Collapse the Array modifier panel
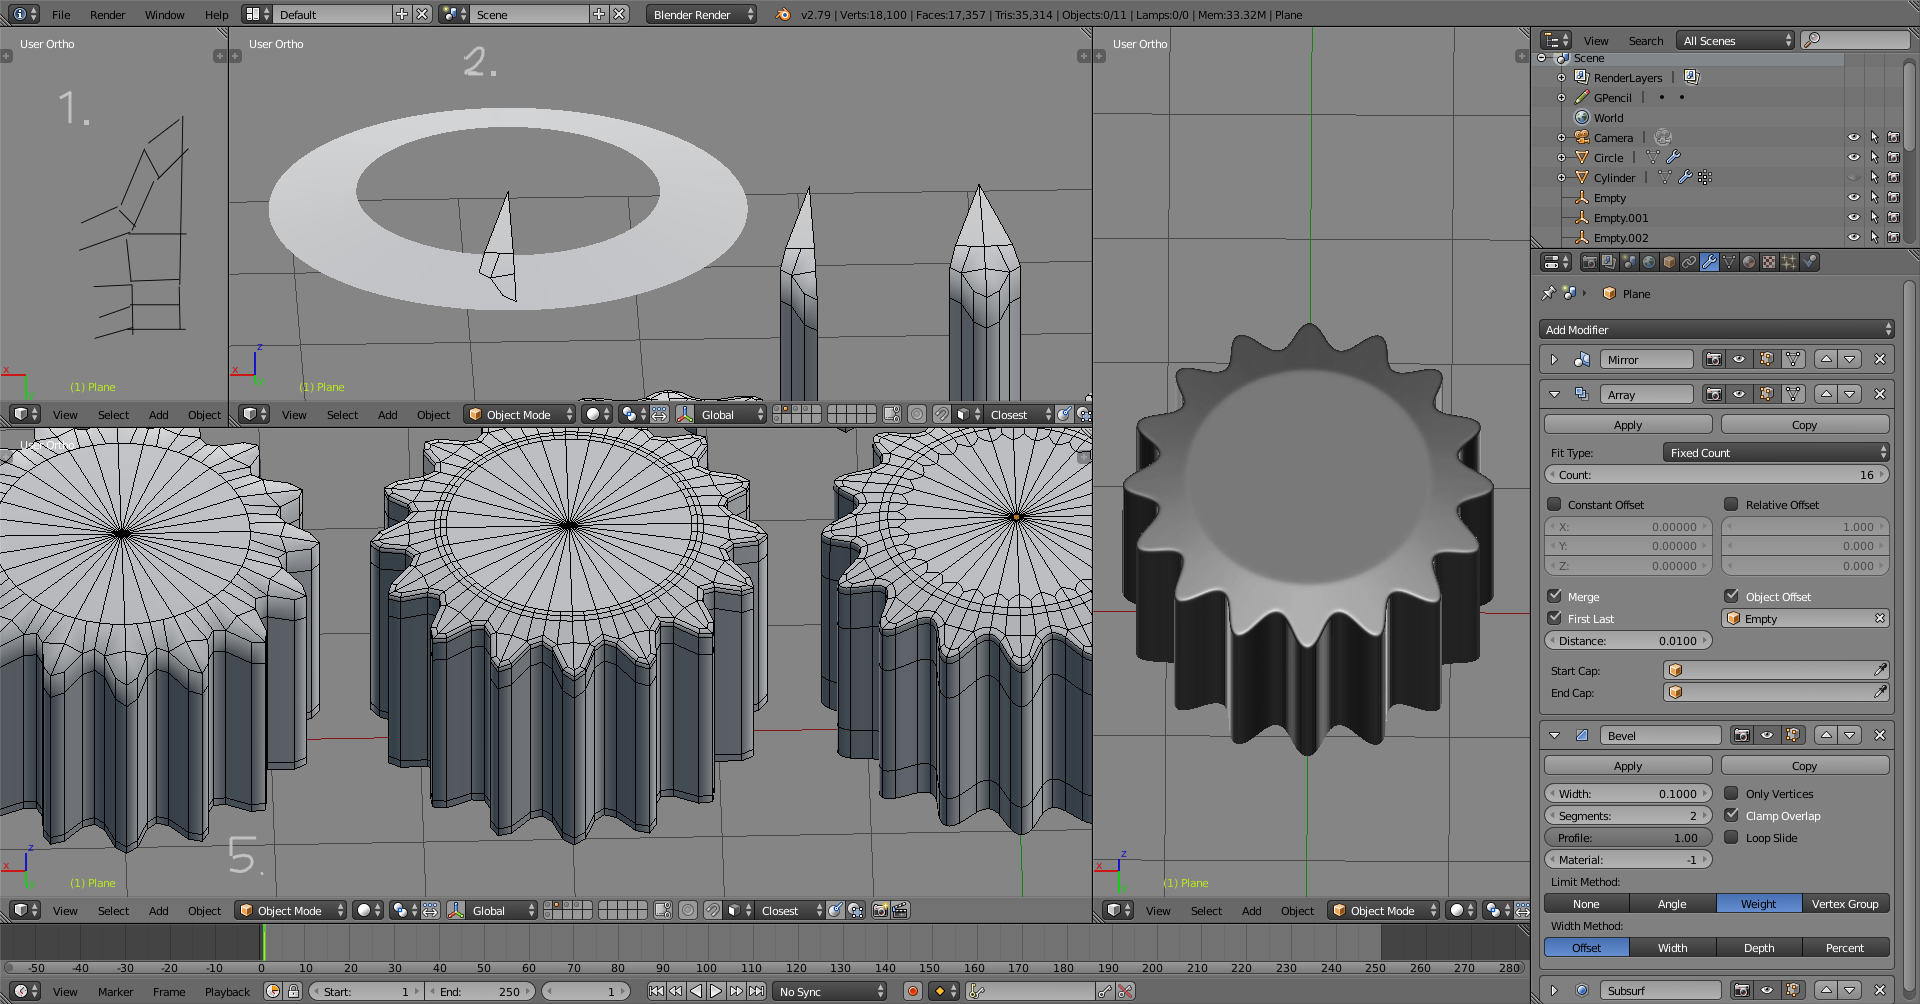This screenshot has height=1004, width=1920. click(1554, 394)
